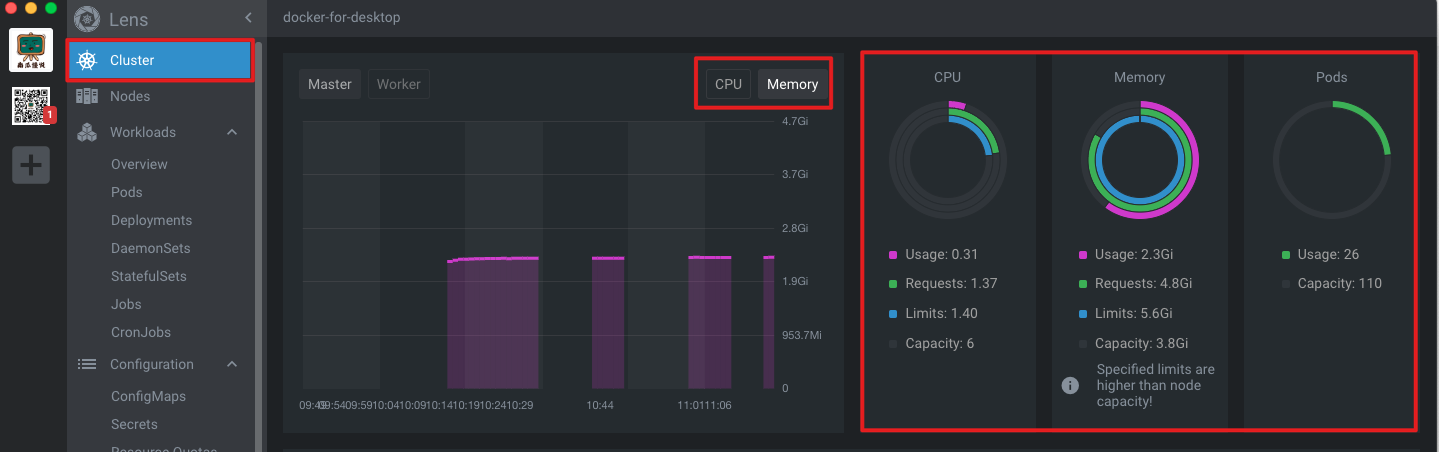Click the Configuration list icon
The width and height of the screenshot is (1439, 452).
coord(87,364)
